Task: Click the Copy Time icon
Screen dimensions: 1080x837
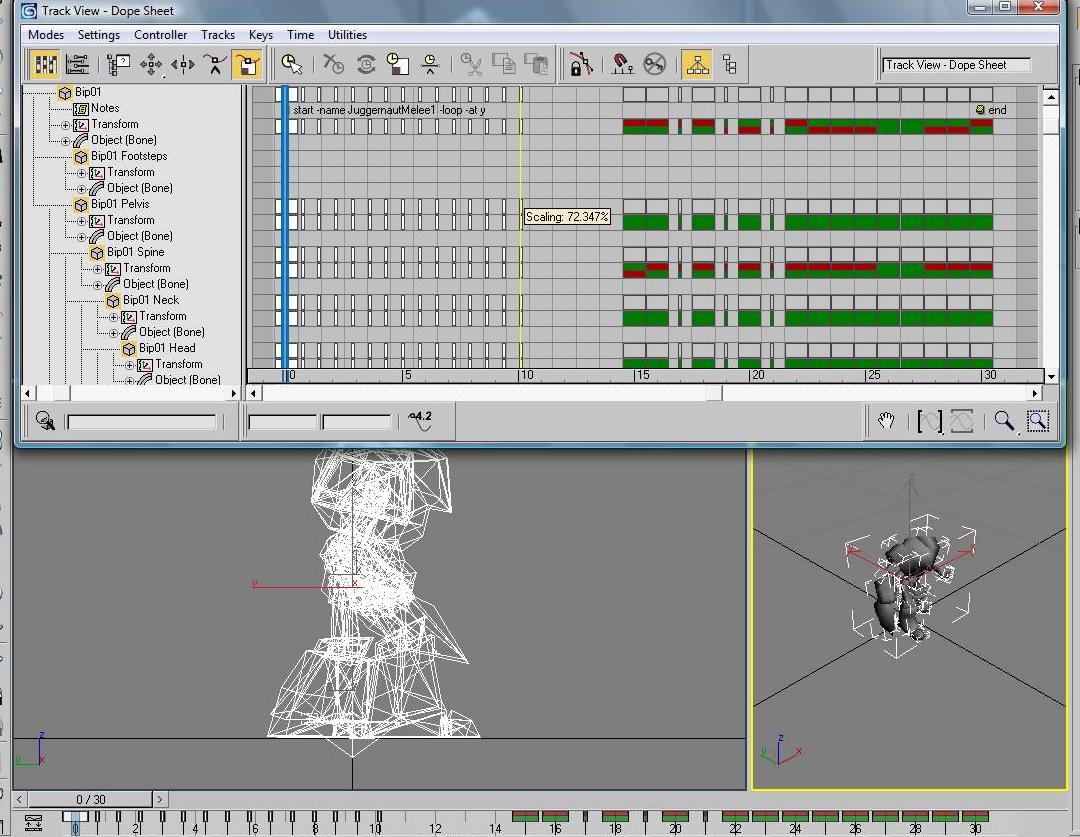Action: (504, 65)
